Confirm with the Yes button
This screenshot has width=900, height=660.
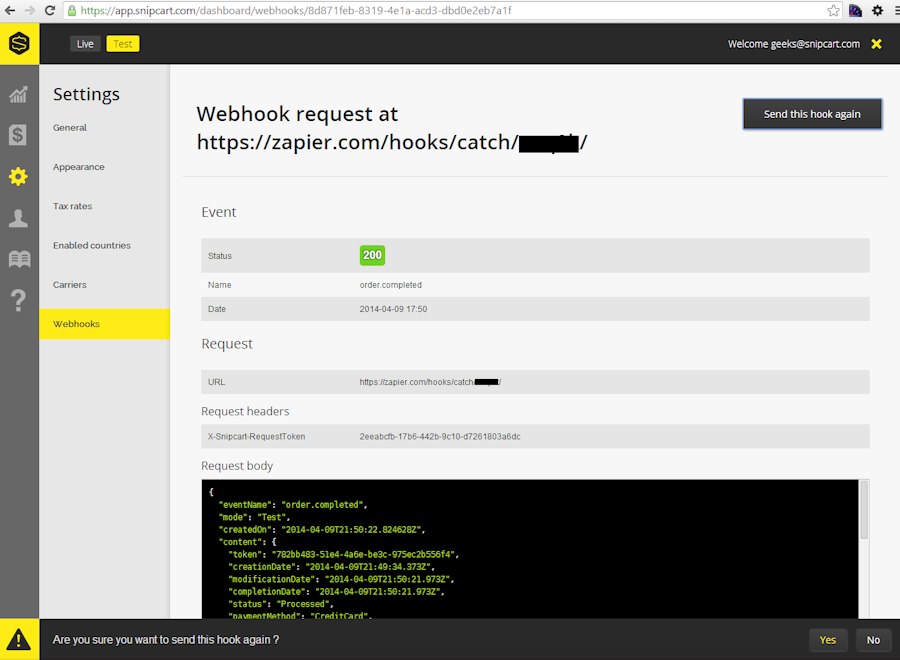(x=828, y=640)
